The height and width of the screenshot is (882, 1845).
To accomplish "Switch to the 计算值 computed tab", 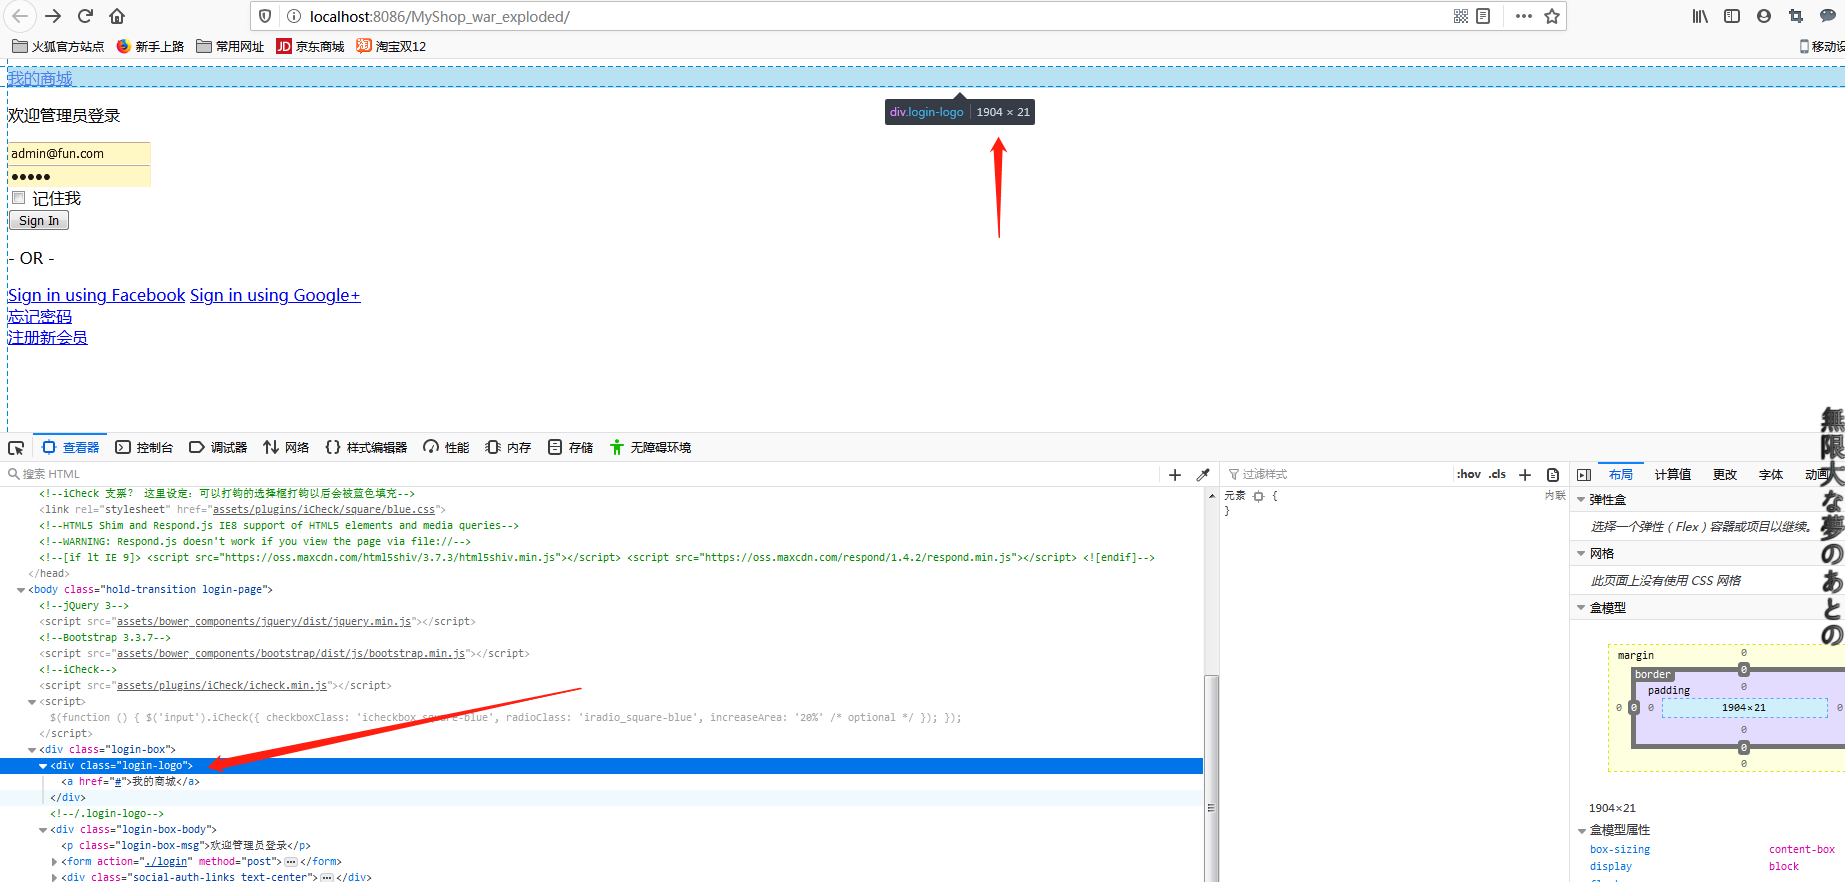I will coord(1672,474).
